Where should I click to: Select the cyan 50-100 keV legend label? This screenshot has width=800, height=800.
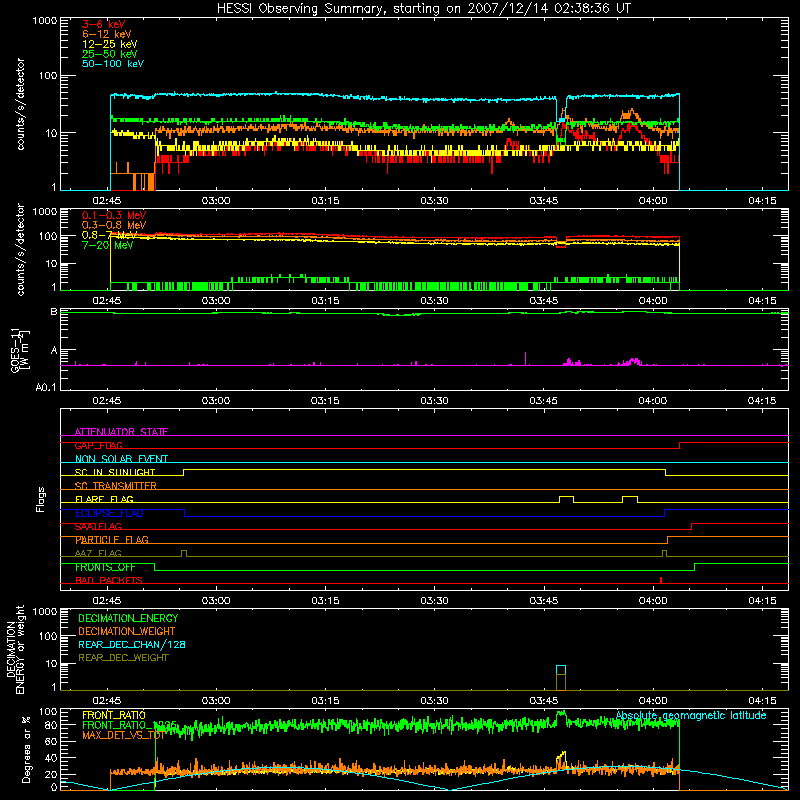113,64
